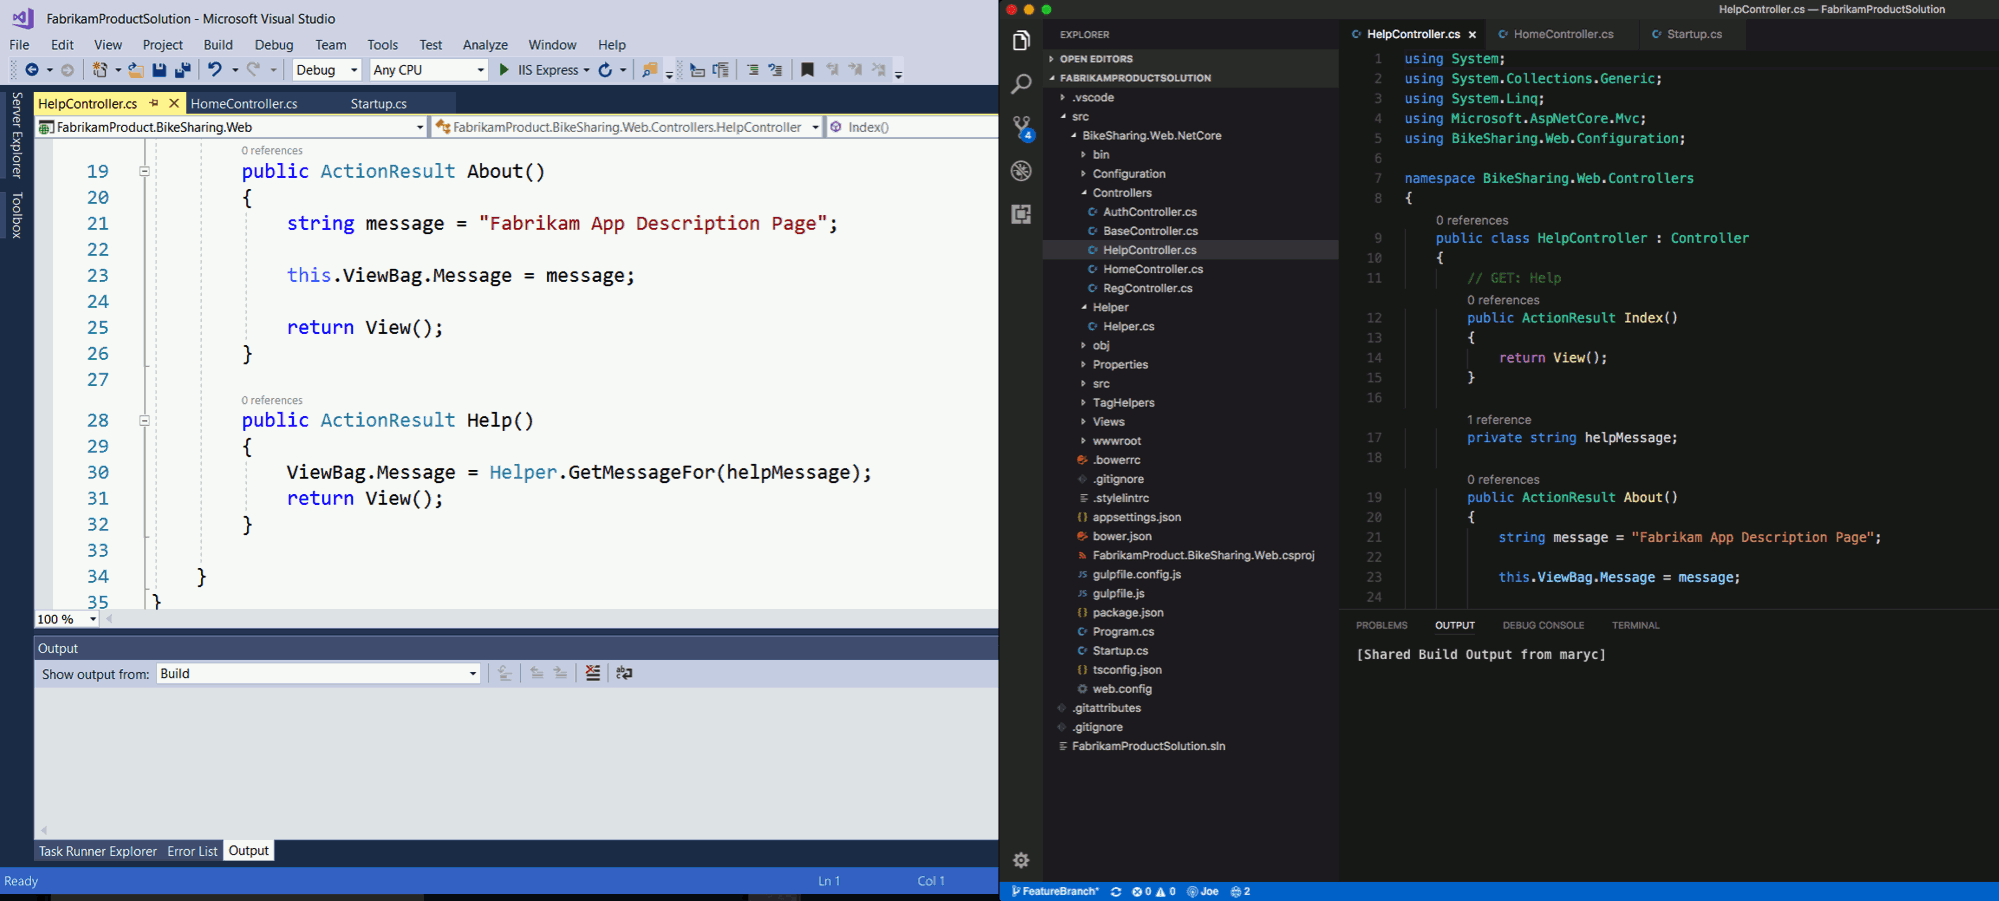The height and width of the screenshot is (901, 1999).
Task: Click the Search magnifier in VS Code sidebar
Action: (x=1021, y=84)
